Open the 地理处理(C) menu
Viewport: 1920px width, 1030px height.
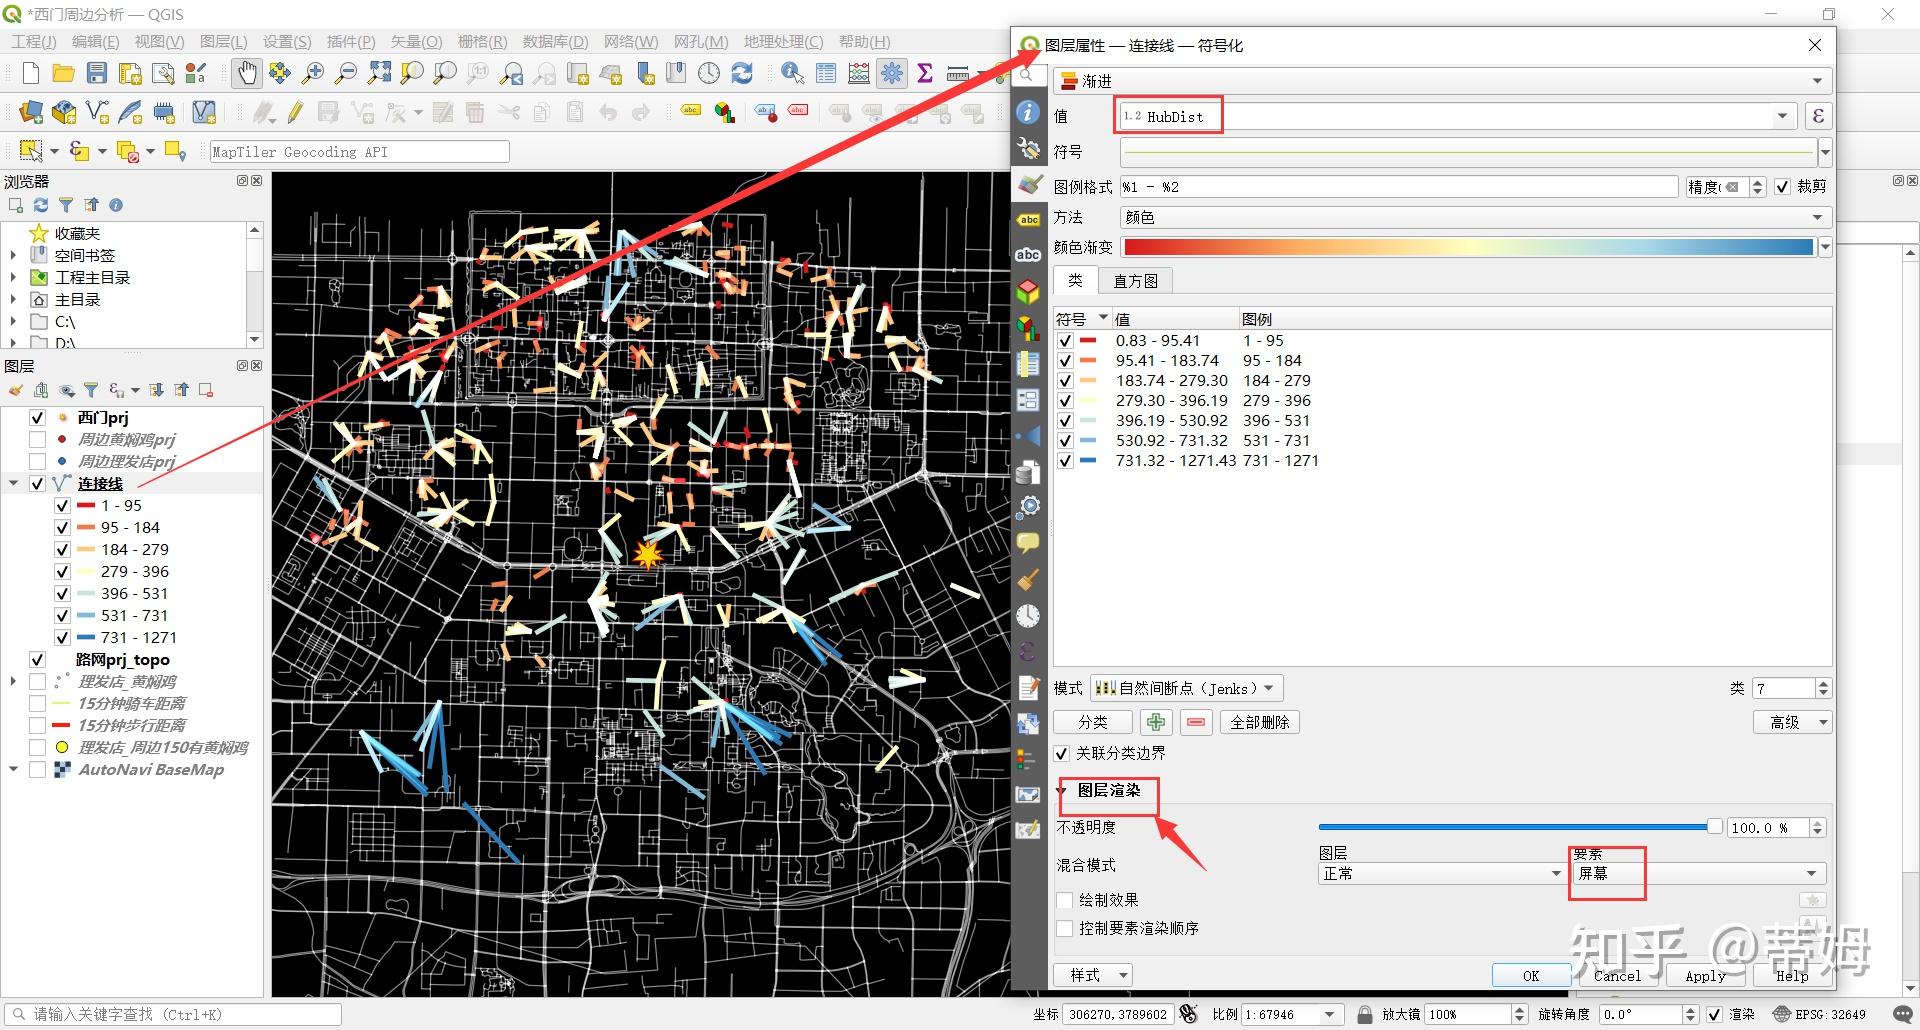coord(783,42)
